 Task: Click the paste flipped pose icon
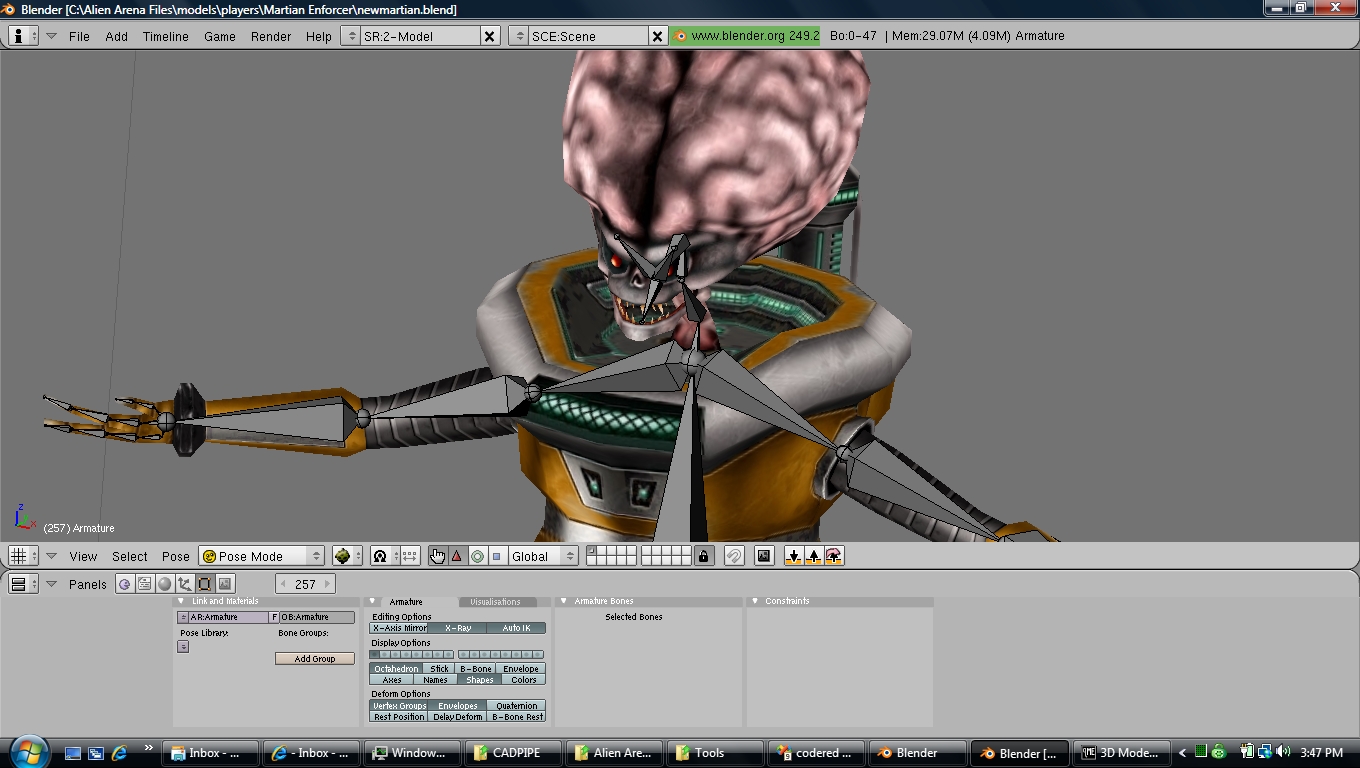click(834, 556)
